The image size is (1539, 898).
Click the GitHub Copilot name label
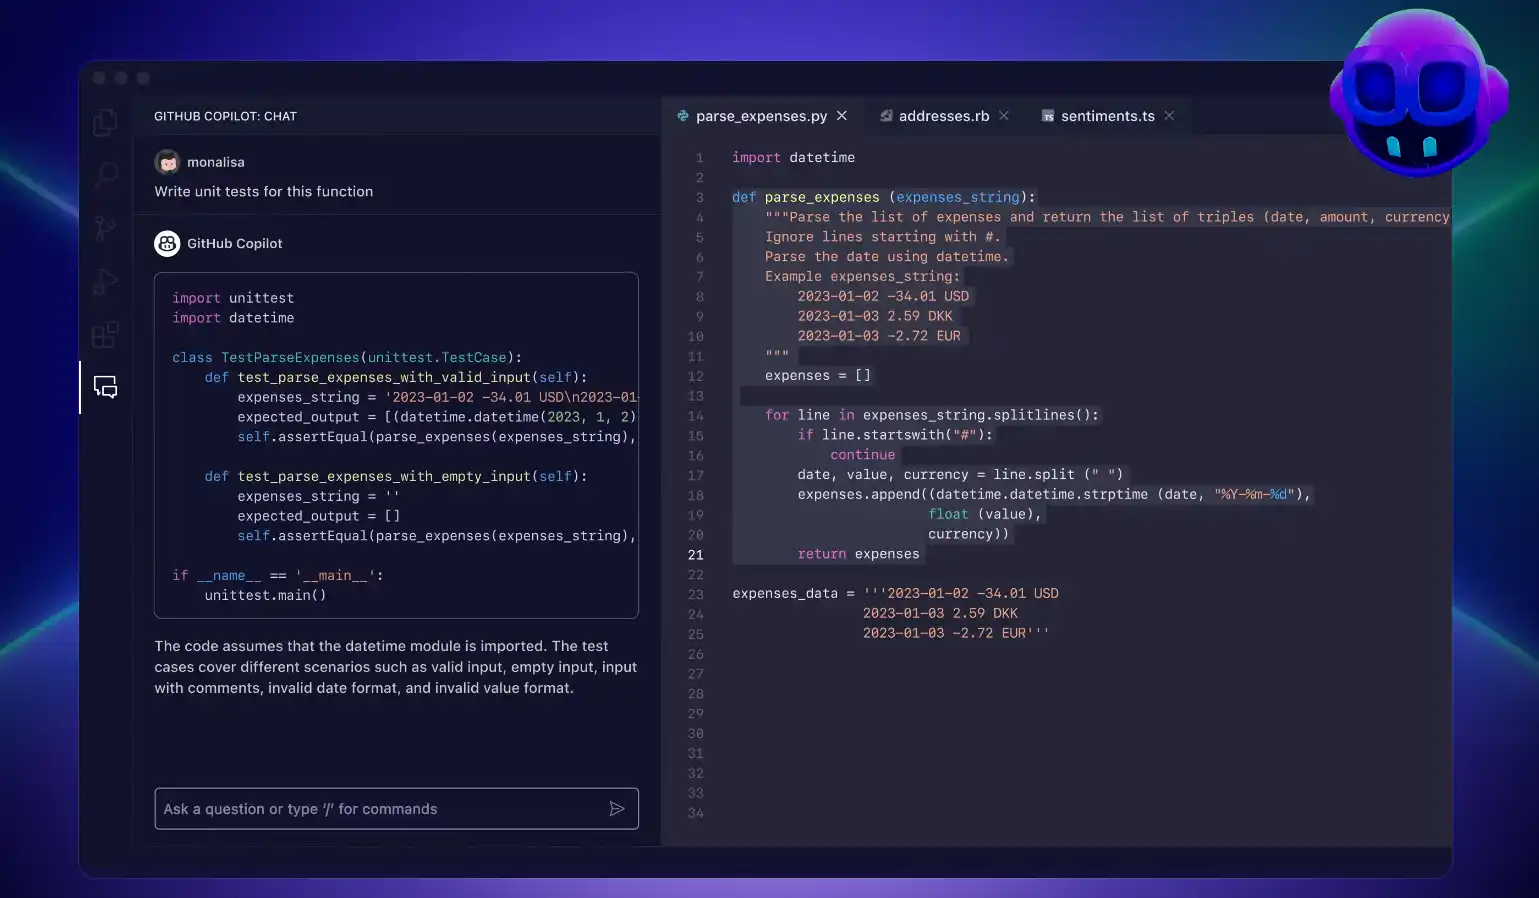(235, 243)
